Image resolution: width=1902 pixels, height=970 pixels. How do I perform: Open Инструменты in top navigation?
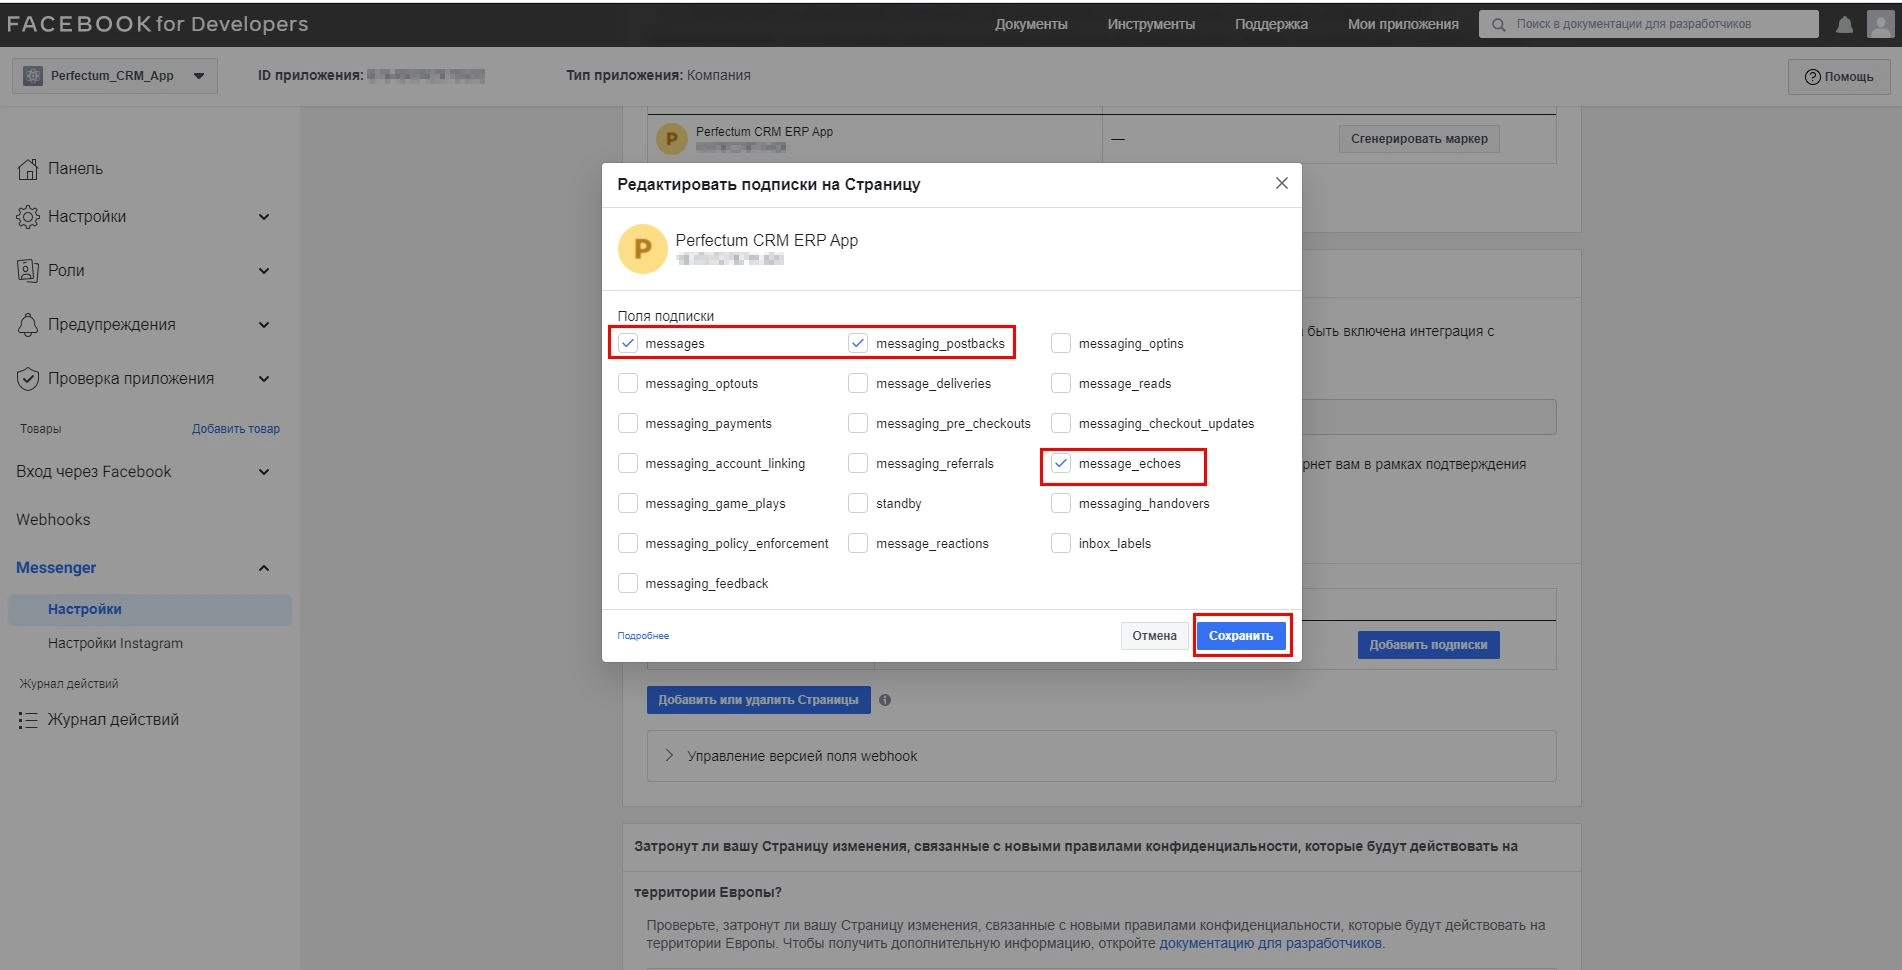pos(1151,24)
